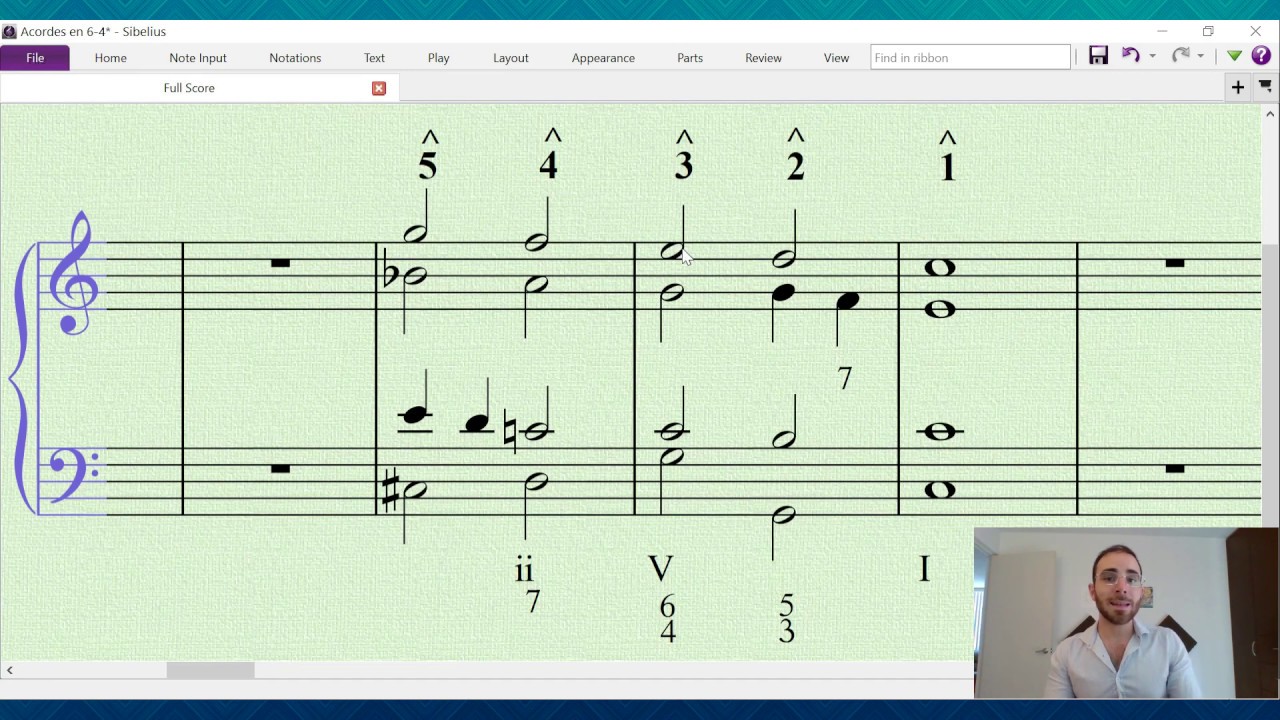
Task: Select the 'ii' Roman numeral label
Action: coord(524,570)
